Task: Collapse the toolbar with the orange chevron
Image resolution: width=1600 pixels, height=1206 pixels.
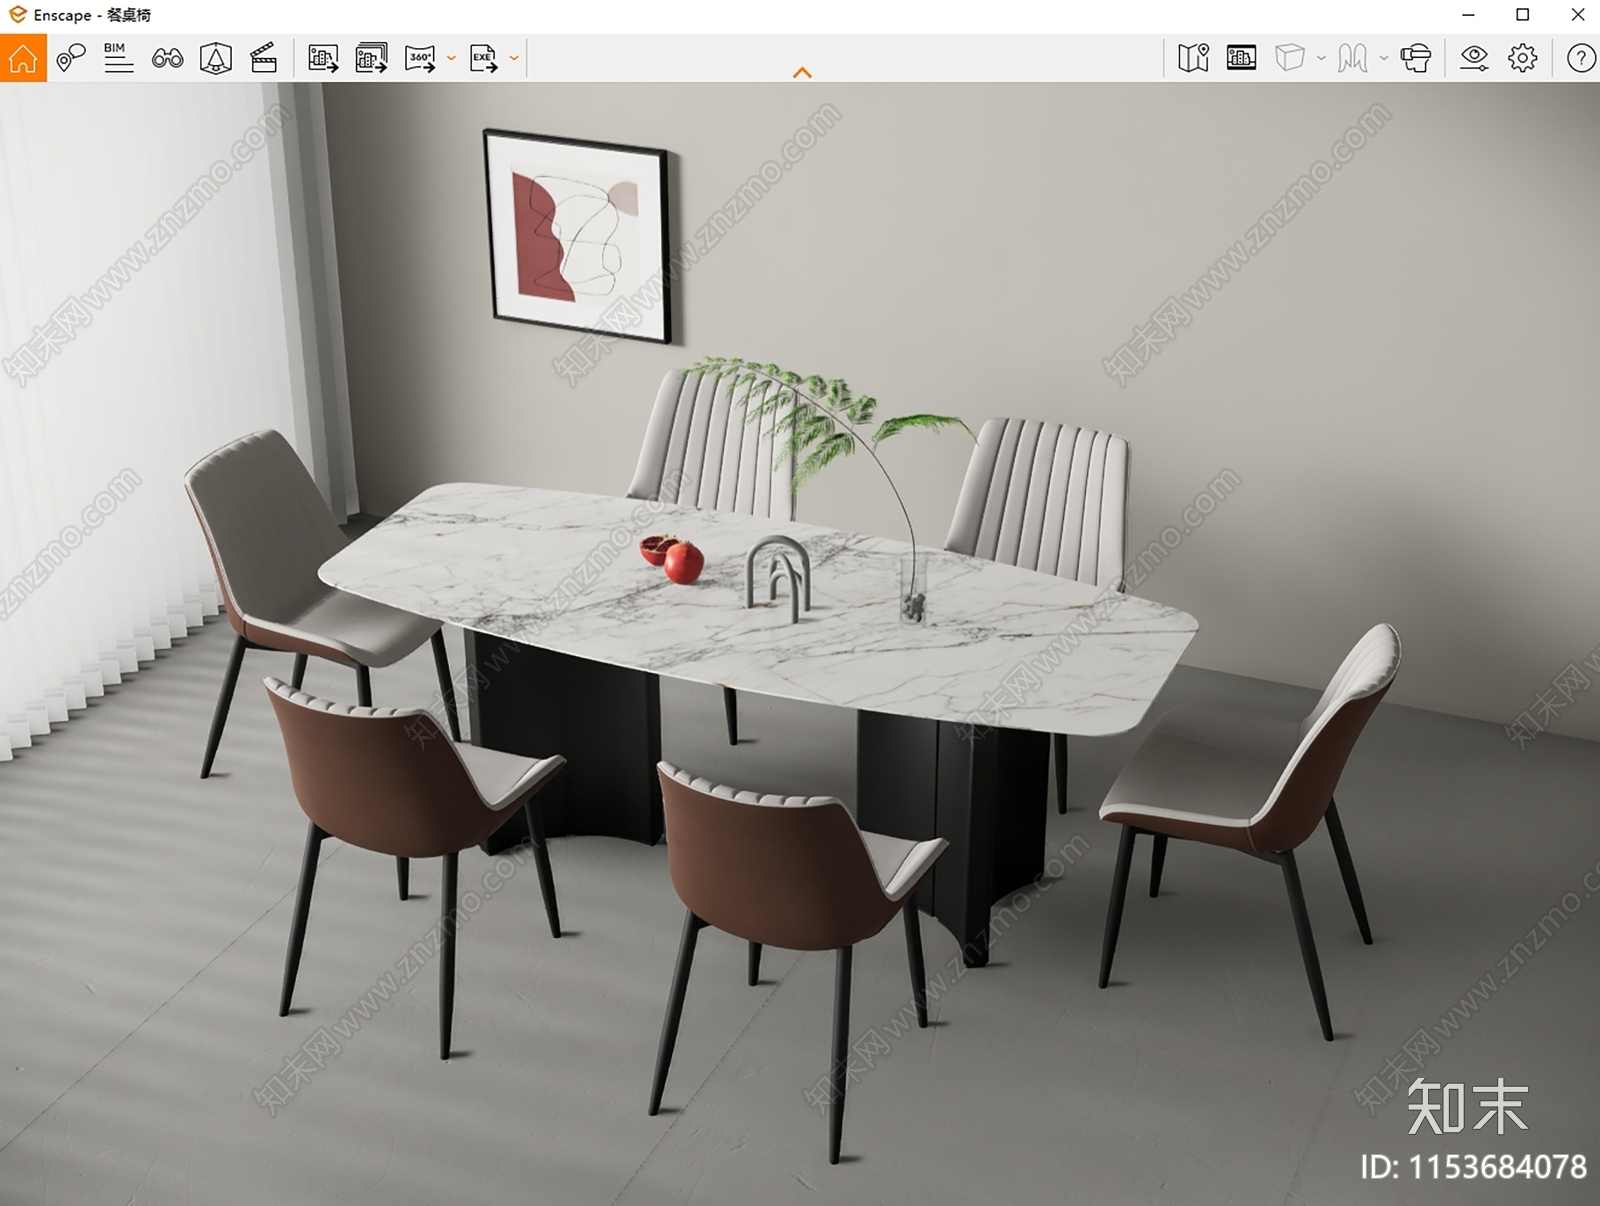Action: click(802, 72)
